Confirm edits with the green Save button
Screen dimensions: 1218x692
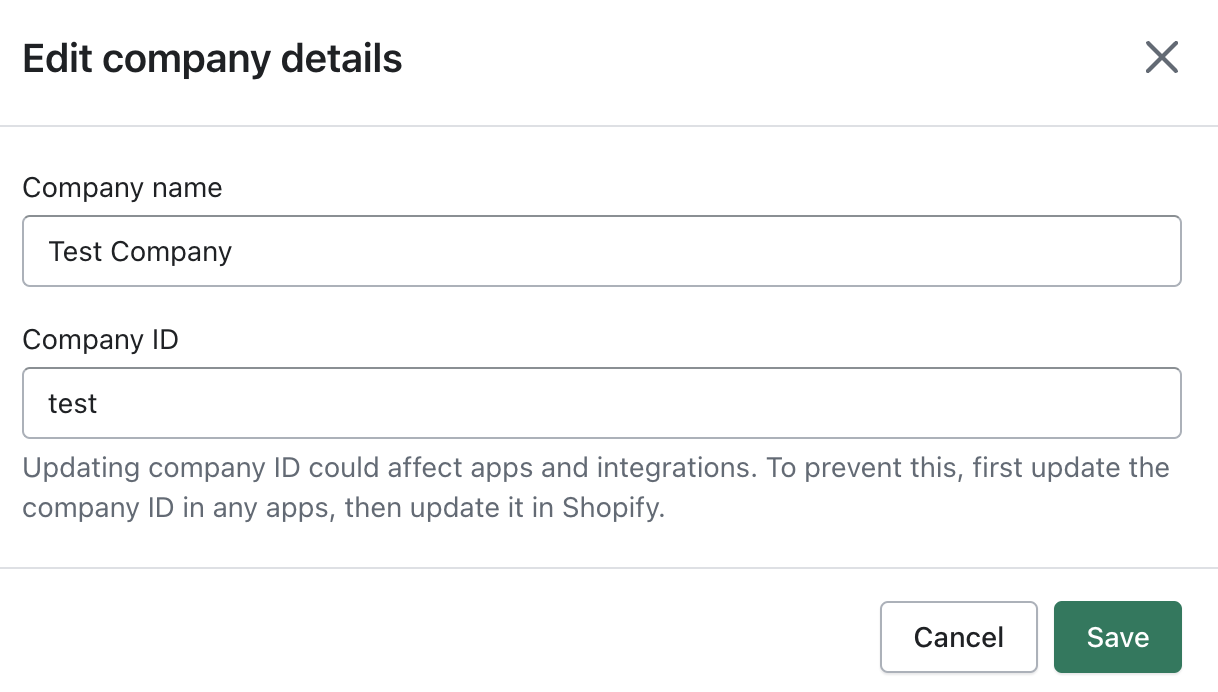coord(1117,637)
